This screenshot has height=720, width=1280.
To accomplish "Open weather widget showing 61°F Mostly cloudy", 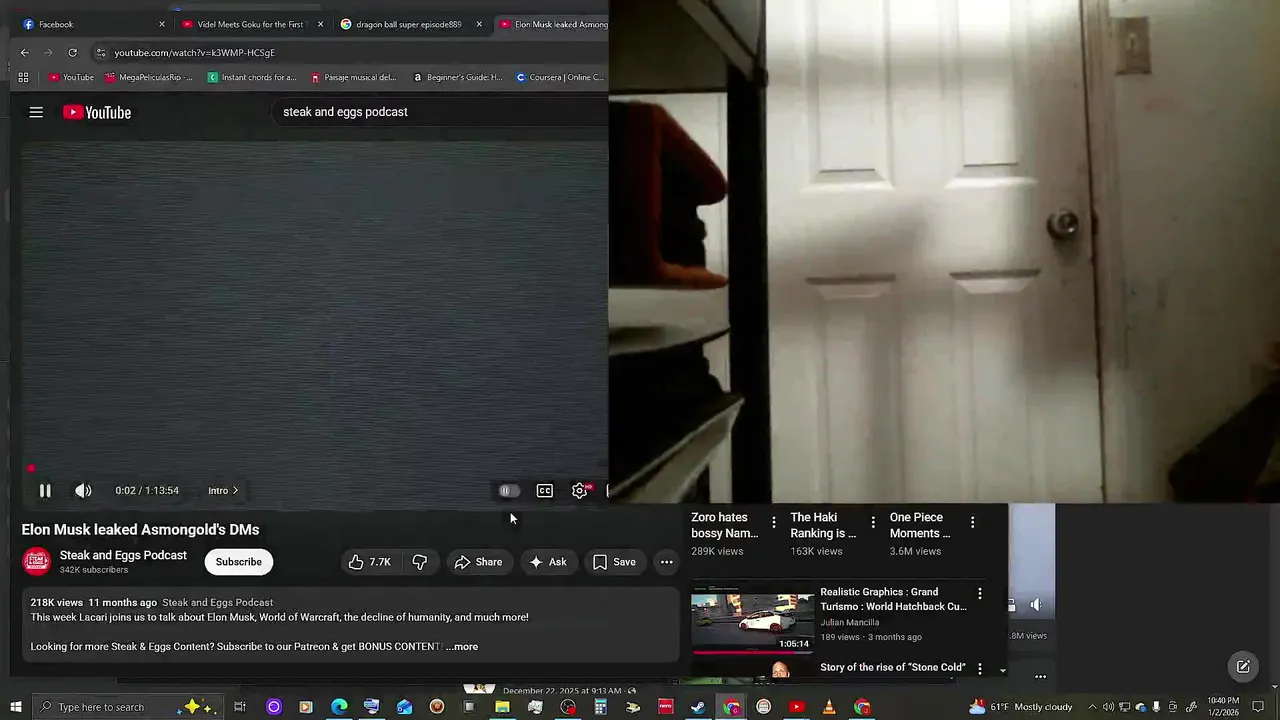I will click(1020, 707).
